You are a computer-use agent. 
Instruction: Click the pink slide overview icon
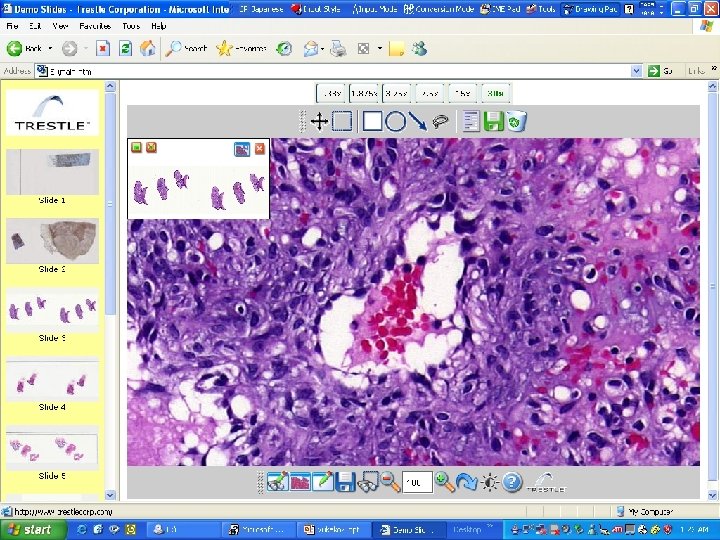click(300, 482)
